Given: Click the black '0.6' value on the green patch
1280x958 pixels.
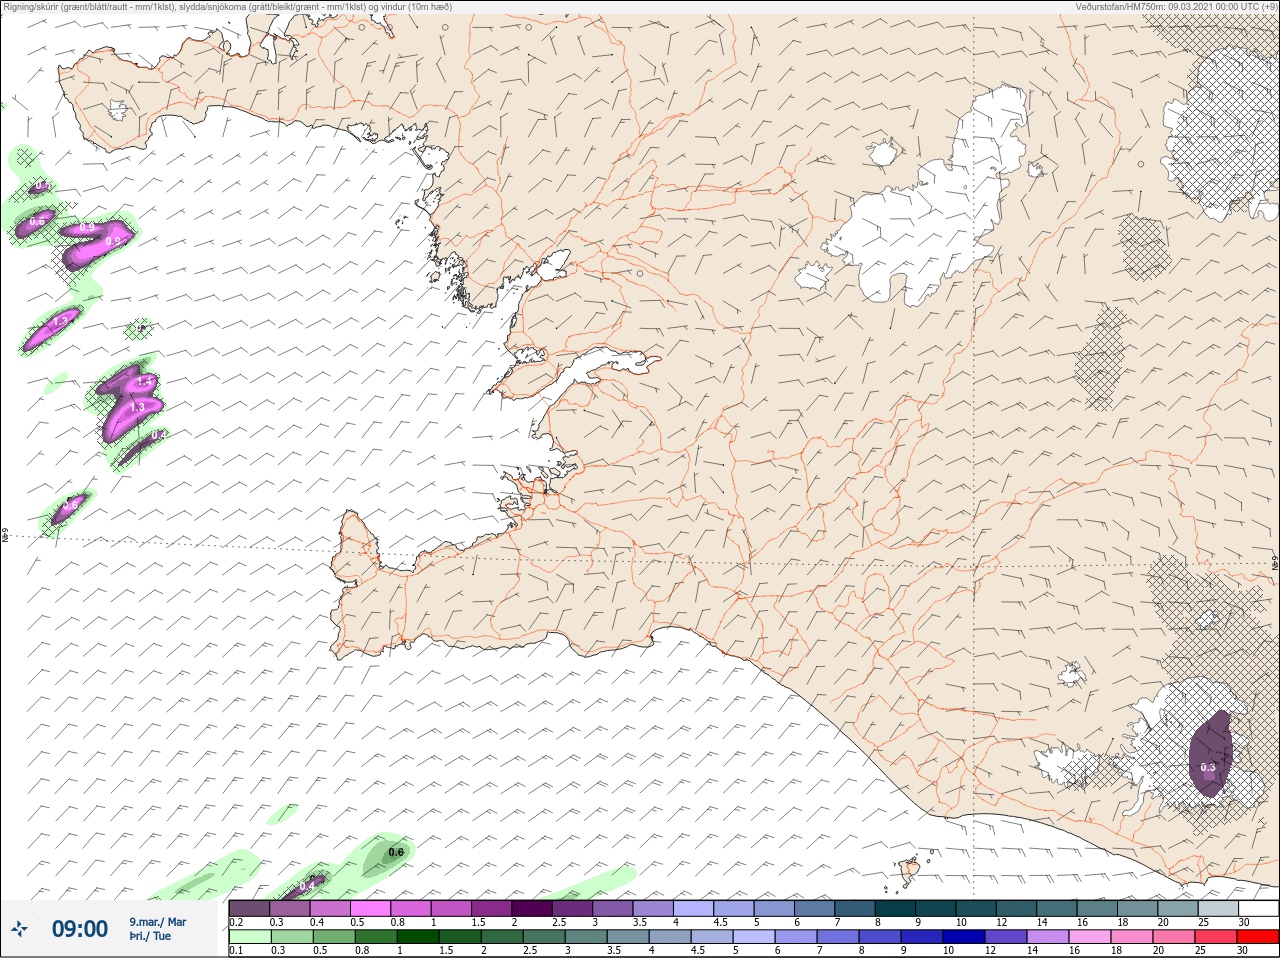Looking at the screenshot, I should click(395, 852).
